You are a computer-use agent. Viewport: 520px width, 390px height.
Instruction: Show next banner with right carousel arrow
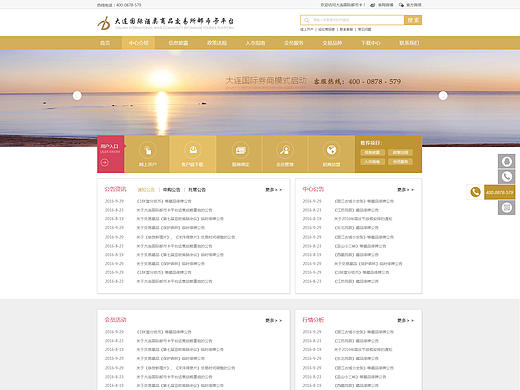click(443, 96)
